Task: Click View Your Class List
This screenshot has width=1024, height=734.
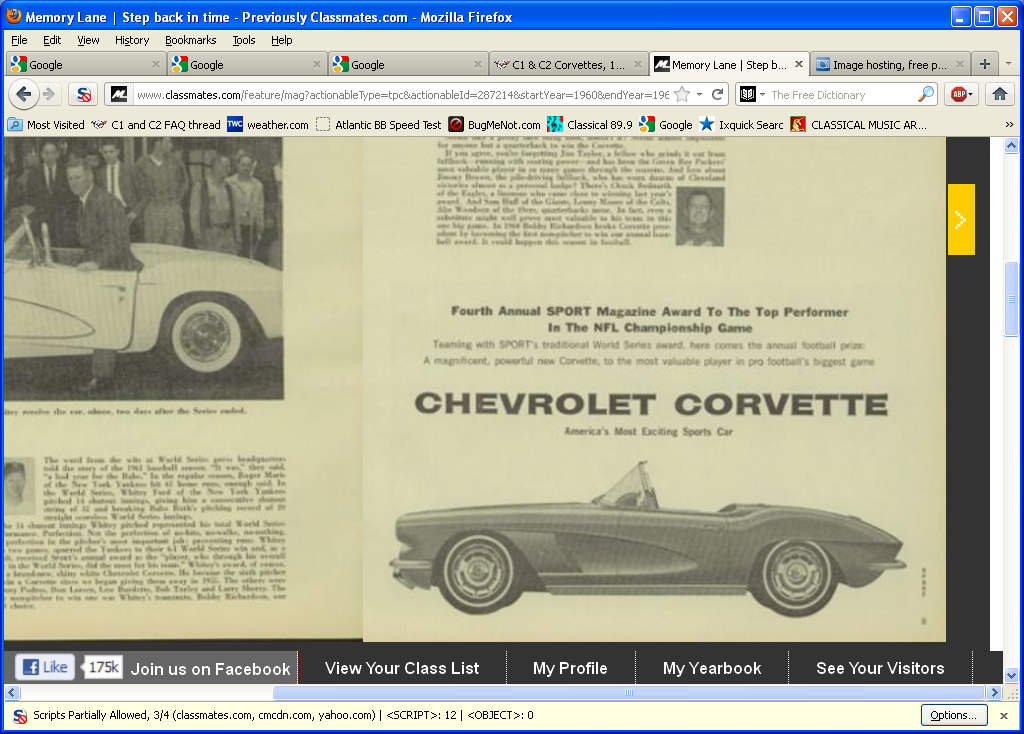Action: coord(402,668)
